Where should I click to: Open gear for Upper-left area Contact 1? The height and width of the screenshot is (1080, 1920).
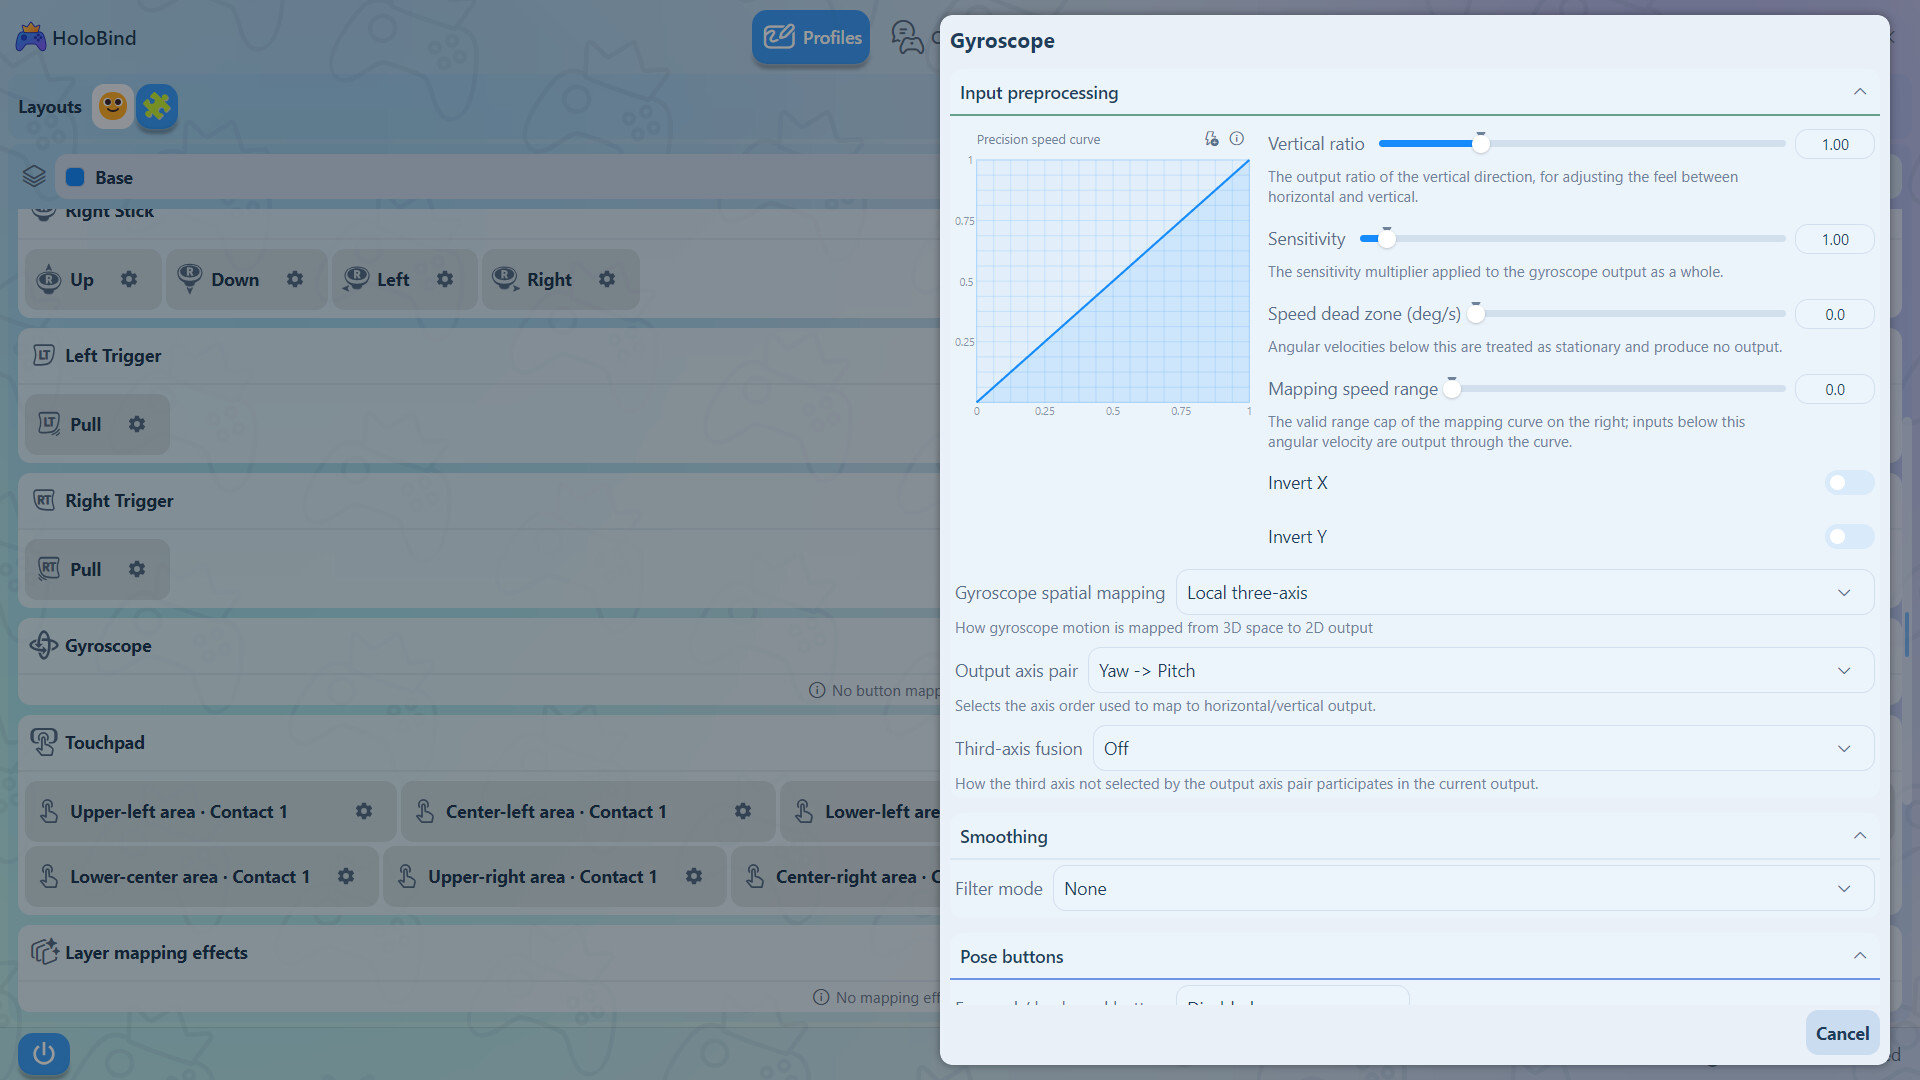coord(364,812)
